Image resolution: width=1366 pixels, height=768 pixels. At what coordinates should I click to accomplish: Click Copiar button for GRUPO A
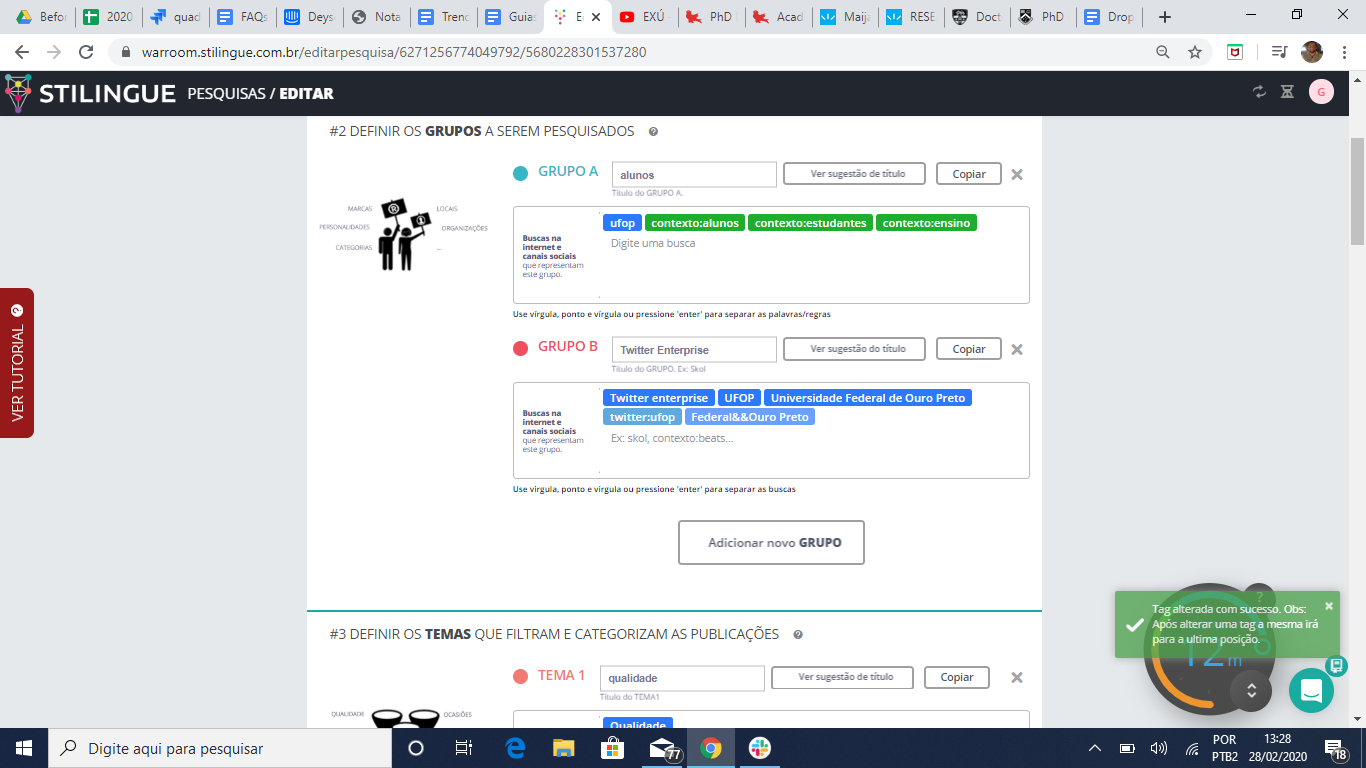click(x=968, y=174)
